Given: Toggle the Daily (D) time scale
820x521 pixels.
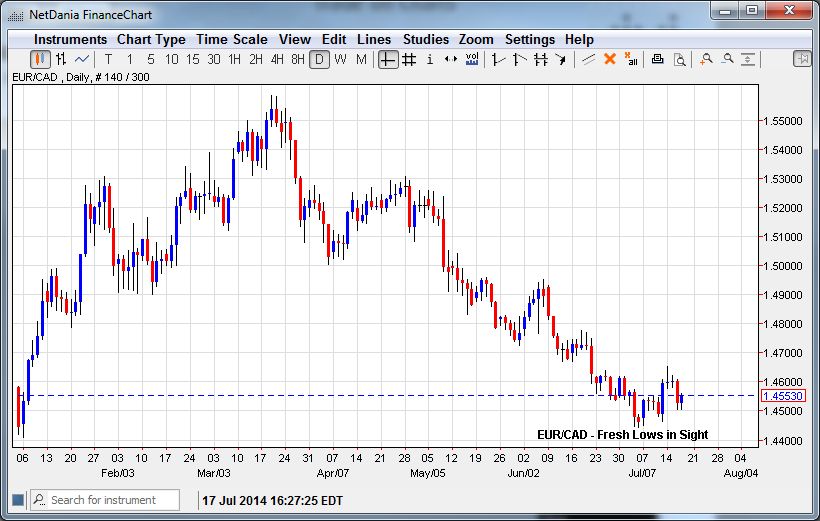Looking at the screenshot, I should tap(319, 60).
